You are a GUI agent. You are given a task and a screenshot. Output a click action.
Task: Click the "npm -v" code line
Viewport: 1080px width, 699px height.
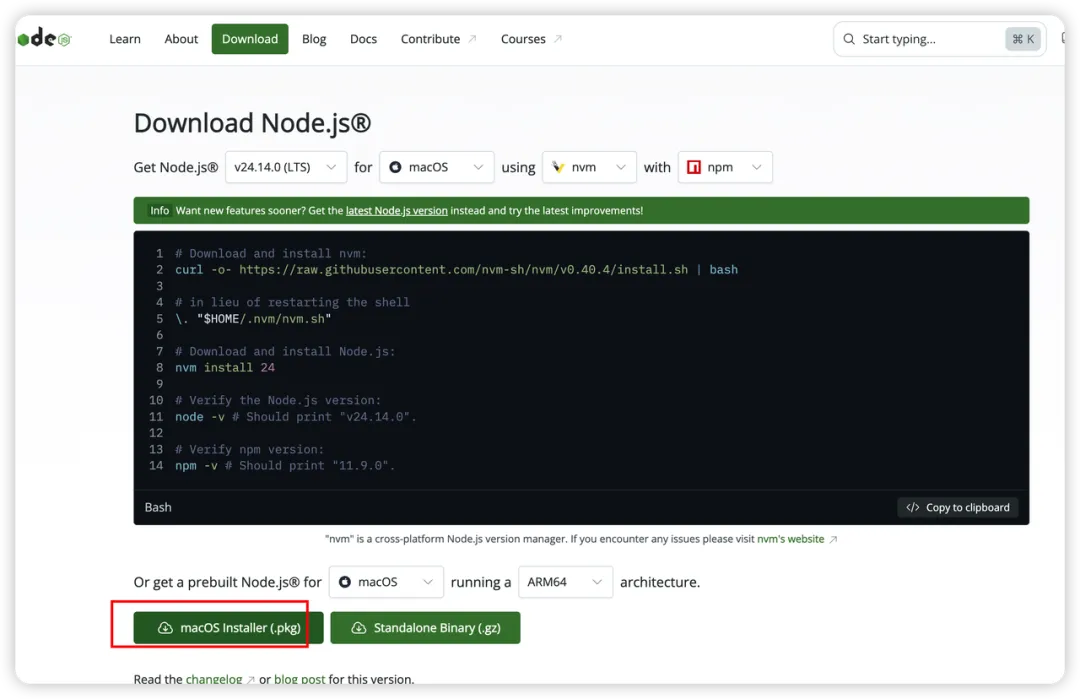pos(285,466)
